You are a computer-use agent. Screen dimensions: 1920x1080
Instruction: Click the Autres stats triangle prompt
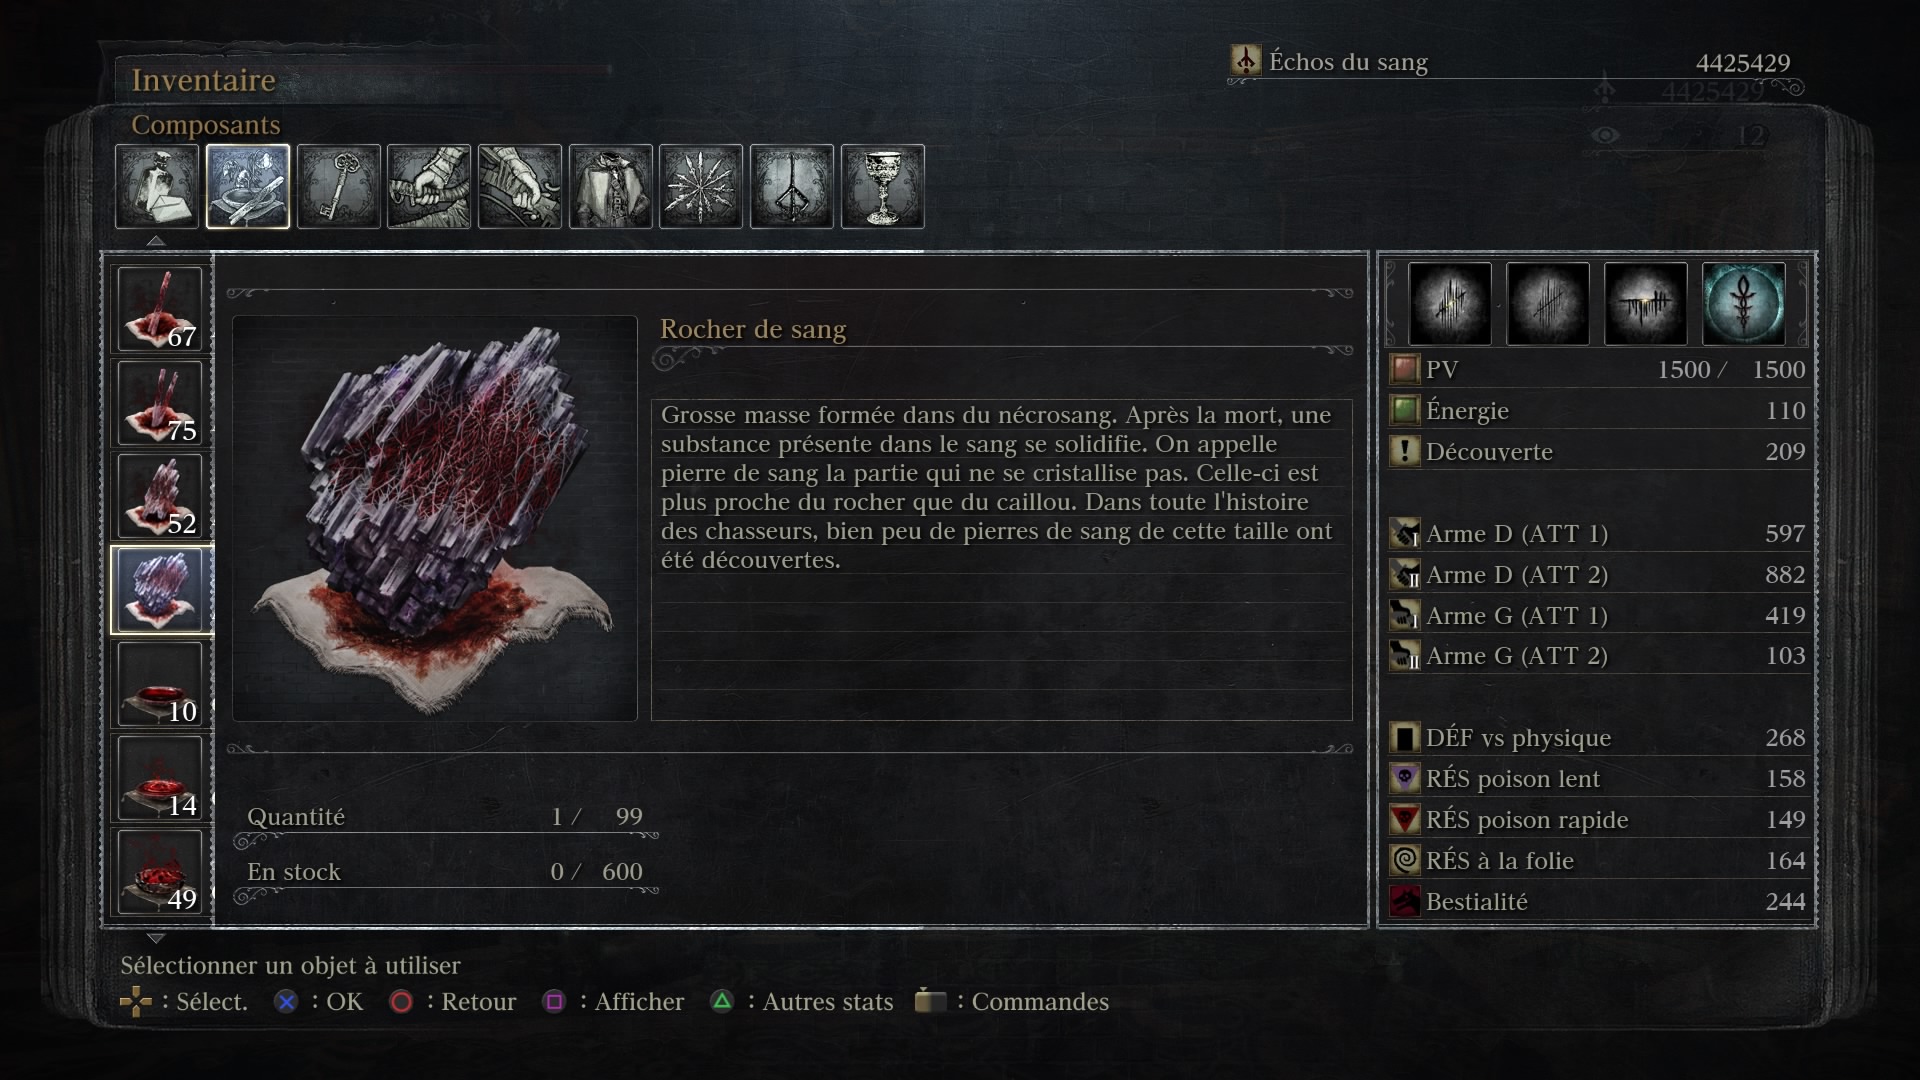pos(801,1001)
